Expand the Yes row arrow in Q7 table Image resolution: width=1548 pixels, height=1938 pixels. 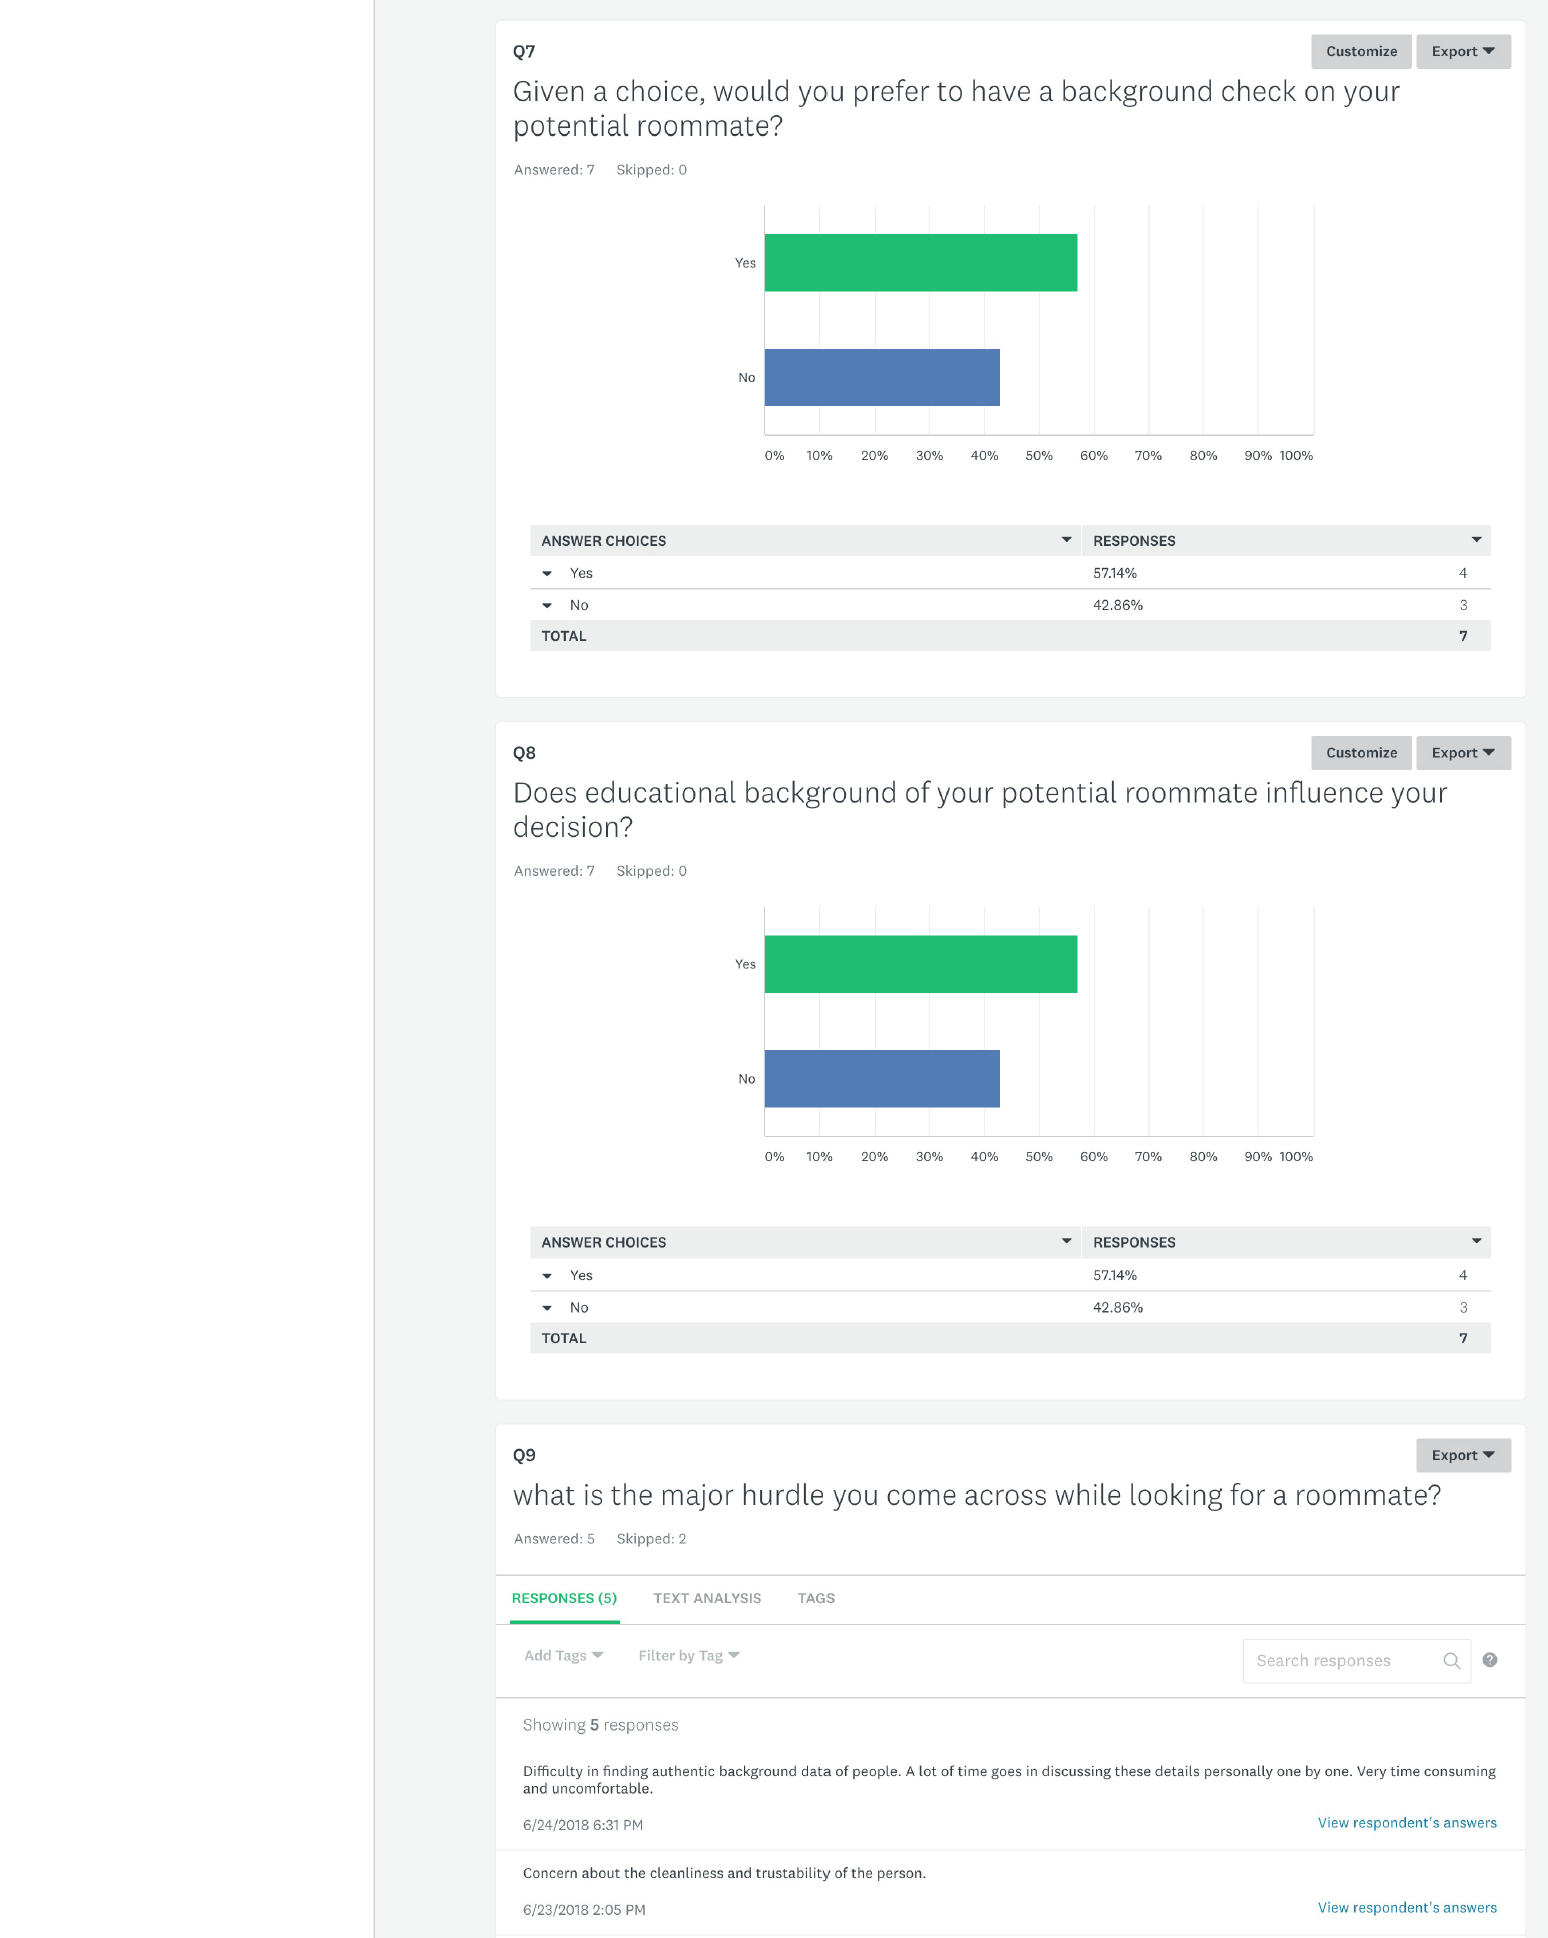click(x=547, y=574)
